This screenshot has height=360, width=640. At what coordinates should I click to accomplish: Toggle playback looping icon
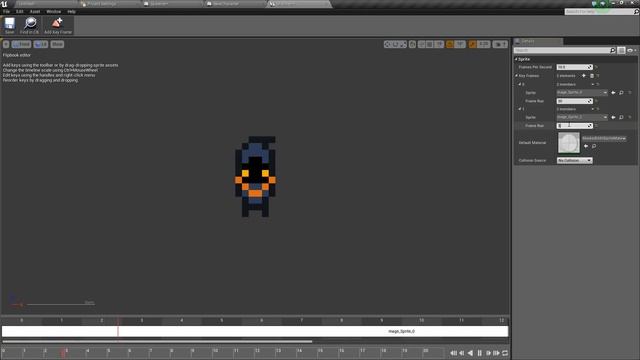click(x=505, y=353)
